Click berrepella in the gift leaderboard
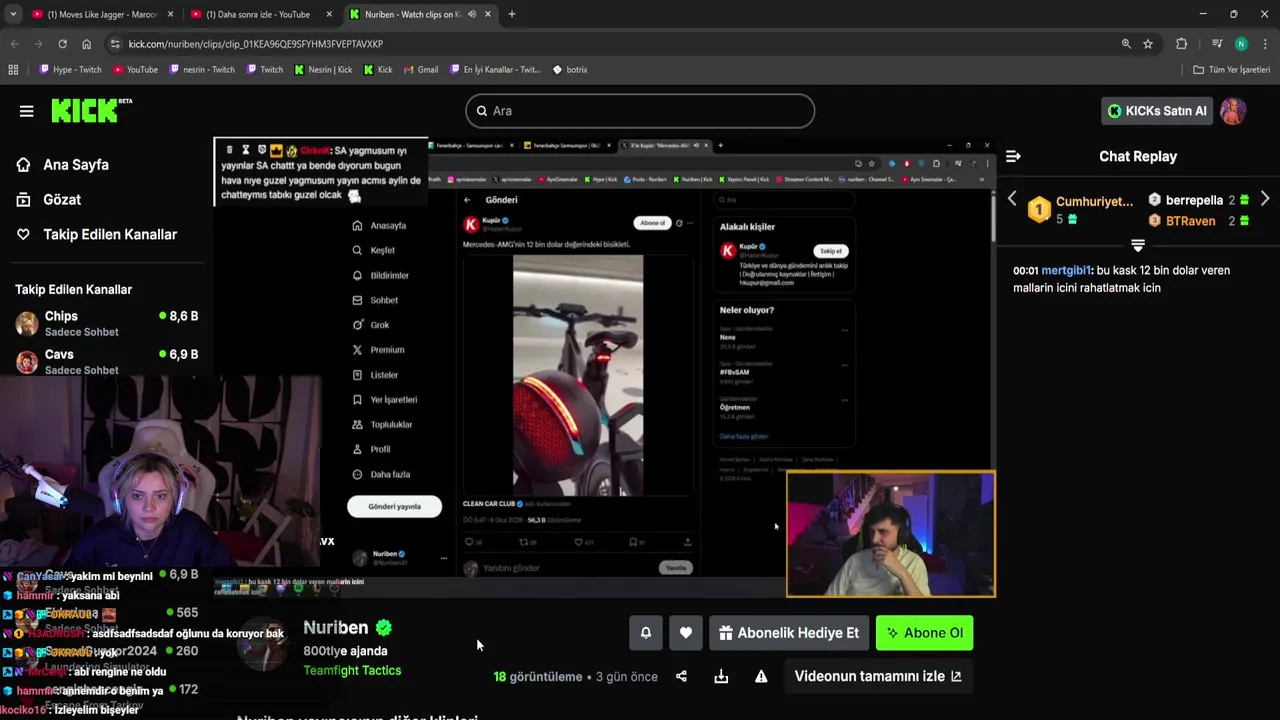1280x720 pixels. pyautogui.click(x=1199, y=200)
